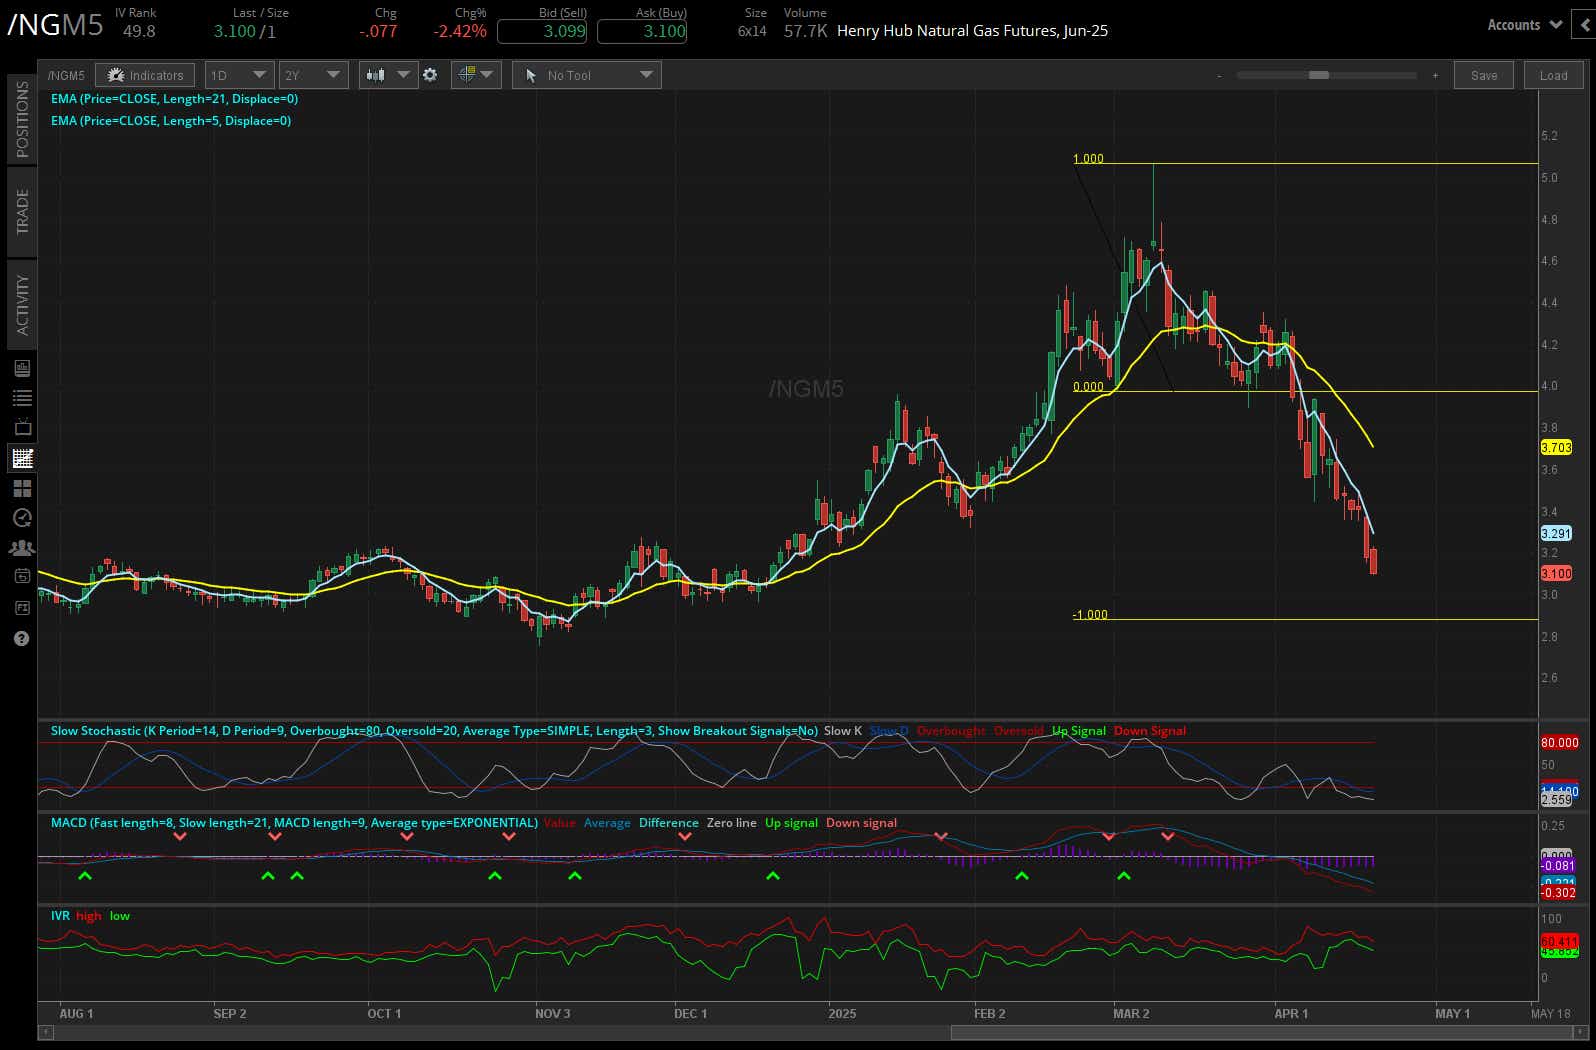This screenshot has width=1596, height=1050.
Task: Click the 0.000 Fibonacci level label
Action: tap(1088, 386)
